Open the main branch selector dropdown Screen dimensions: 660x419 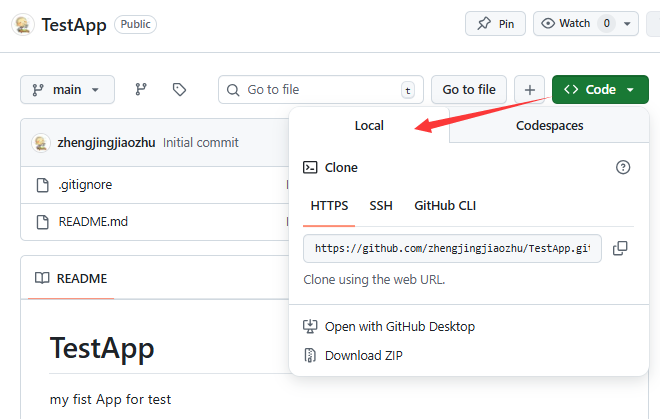[x=67, y=90]
